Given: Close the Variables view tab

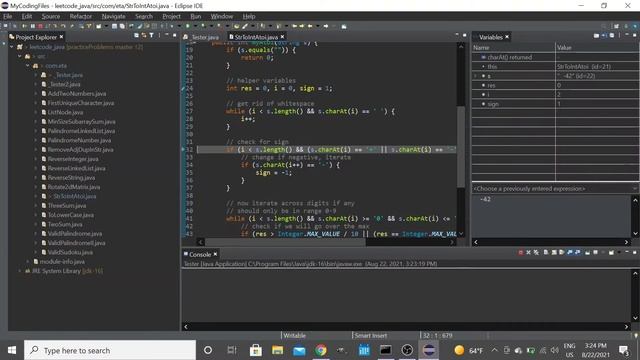Looking at the screenshot, I should 507,37.
